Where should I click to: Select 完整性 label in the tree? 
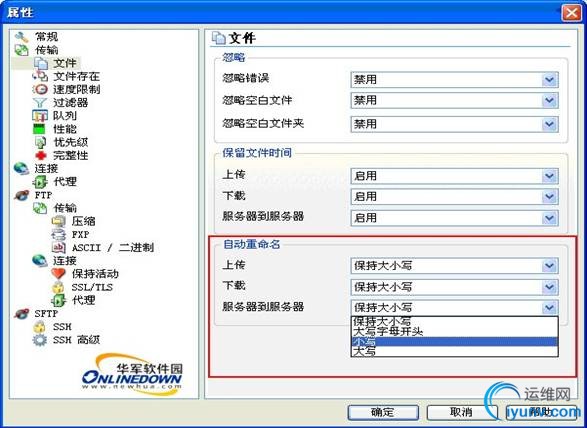(70, 155)
